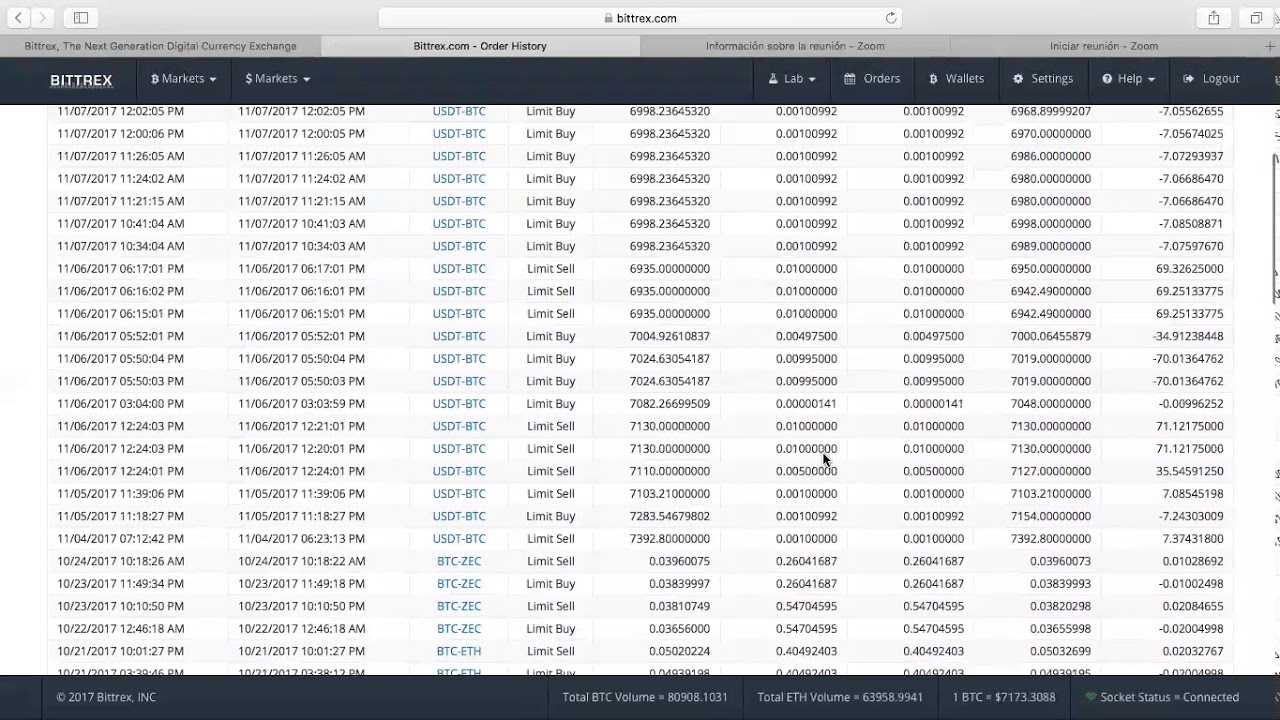The image size is (1280, 720).
Task: Click the amount 7.08545198
Action: [x=1193, y=493]
